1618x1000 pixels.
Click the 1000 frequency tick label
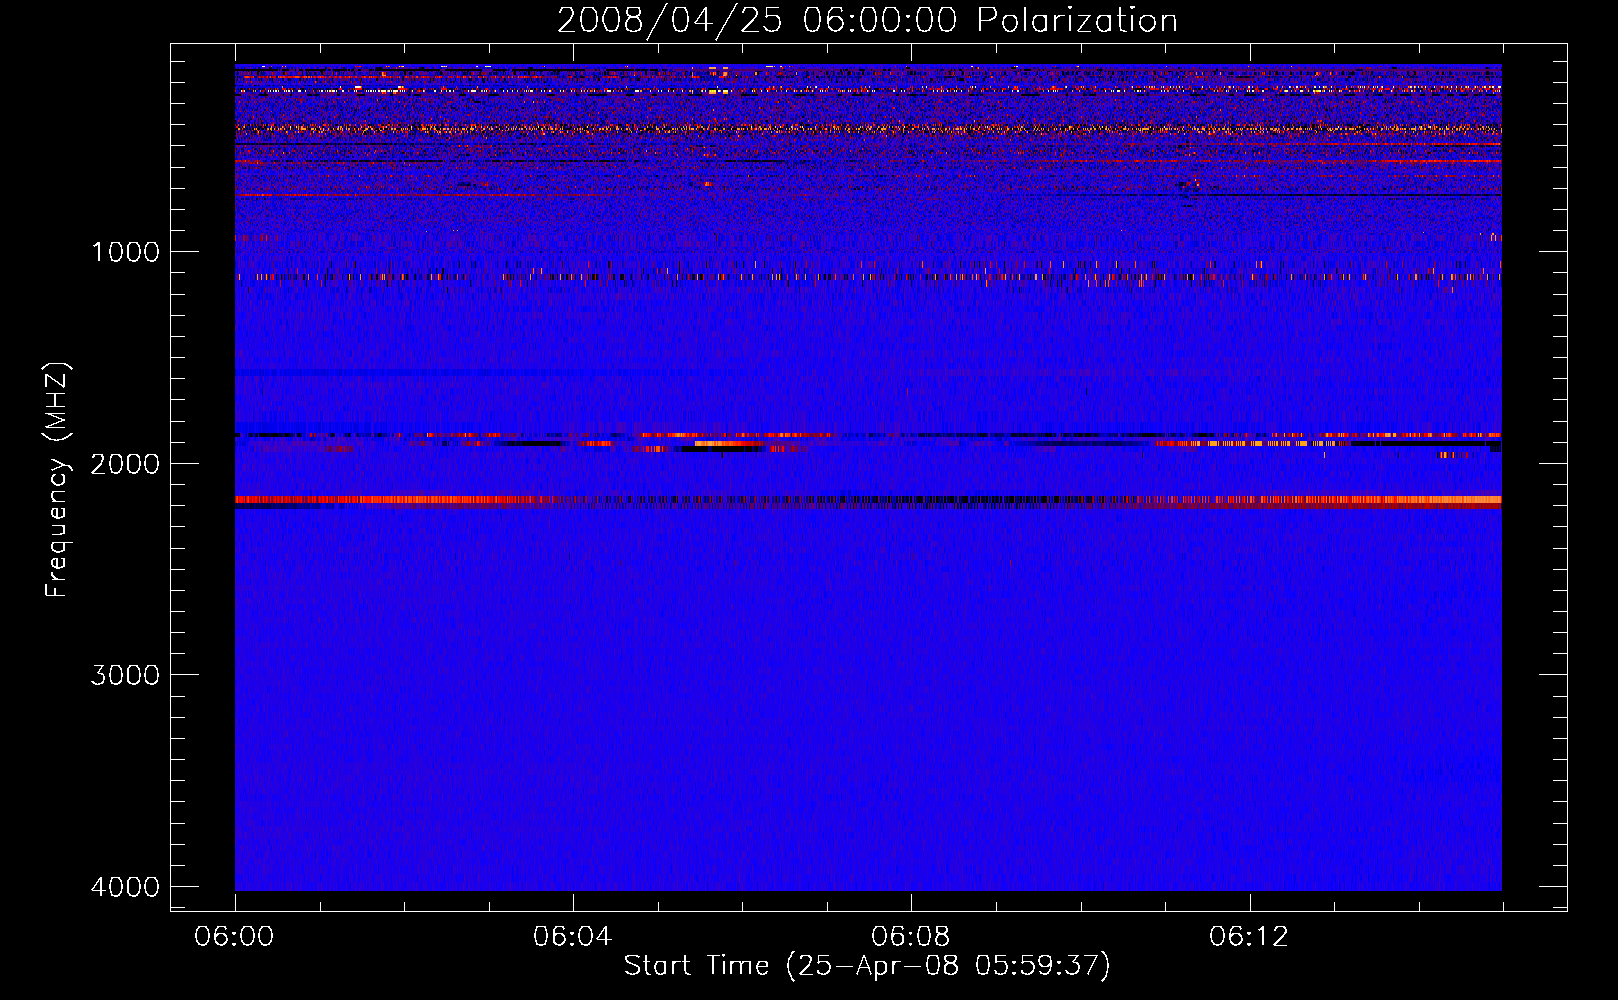pos(125,252)
